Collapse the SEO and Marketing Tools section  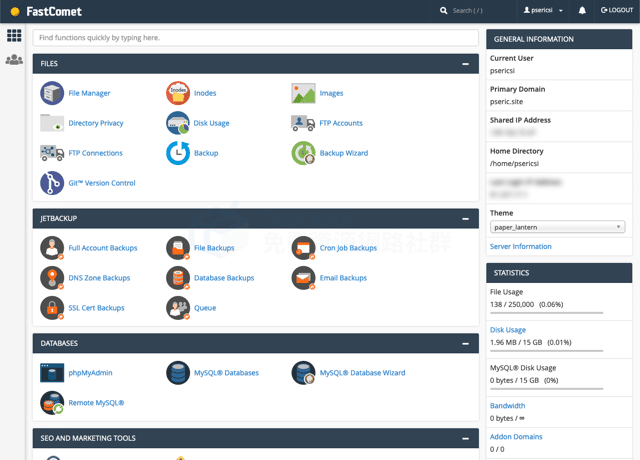pos(465,438)
